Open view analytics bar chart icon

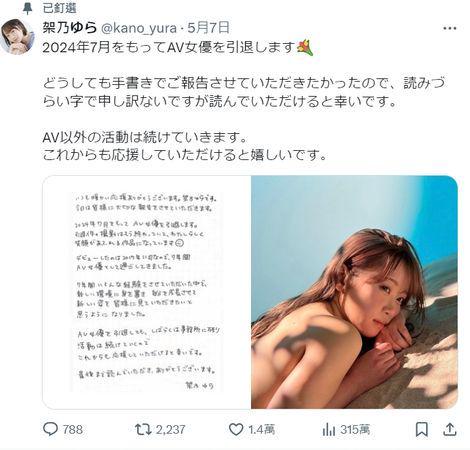click(328, 429)
